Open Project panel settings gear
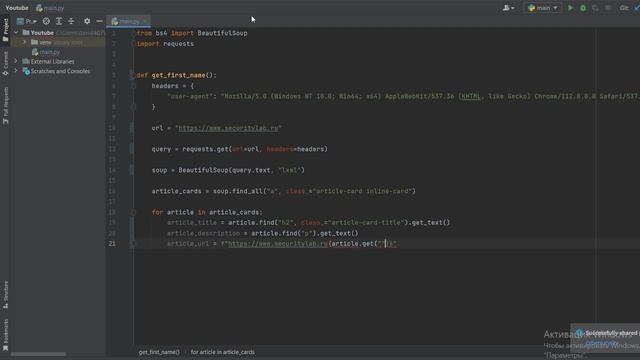 point(87,21)
